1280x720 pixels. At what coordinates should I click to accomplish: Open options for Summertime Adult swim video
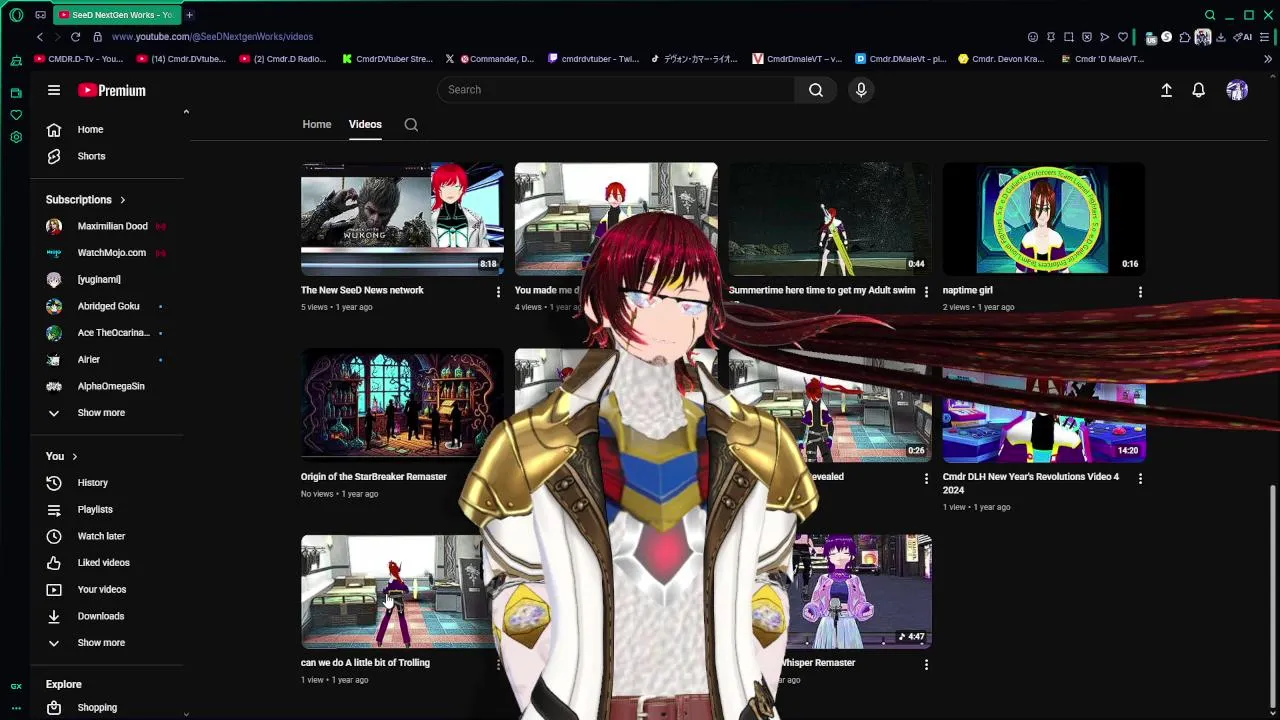[x=926, y=292]
